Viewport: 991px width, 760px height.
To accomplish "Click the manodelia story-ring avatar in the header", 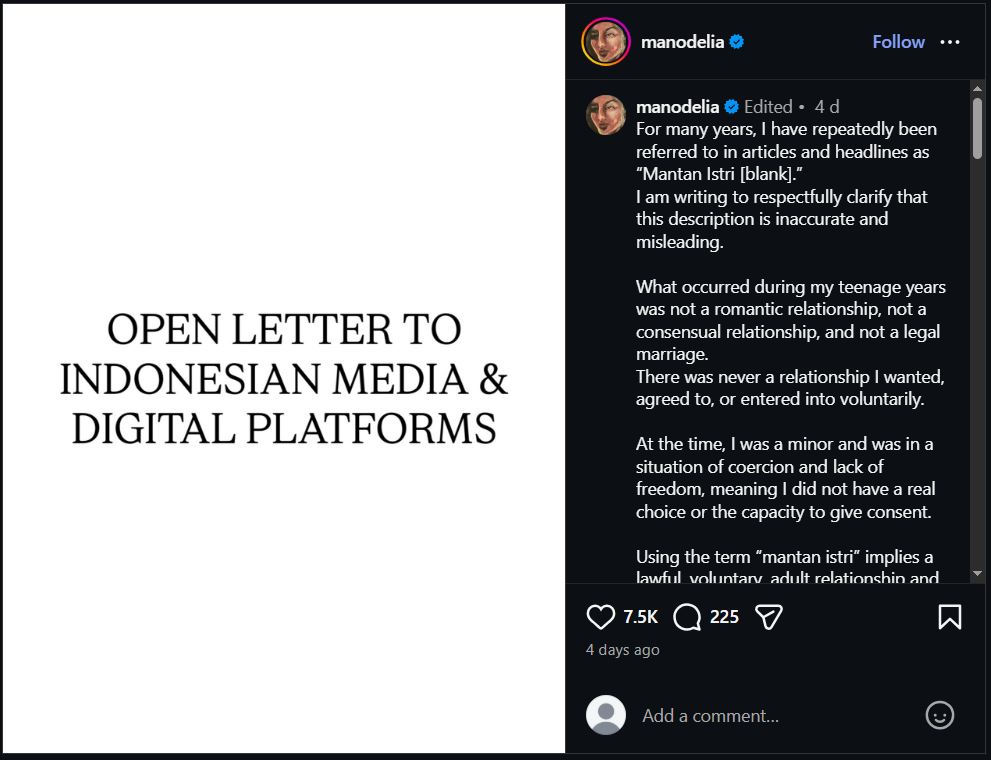I will click(605, 42).
